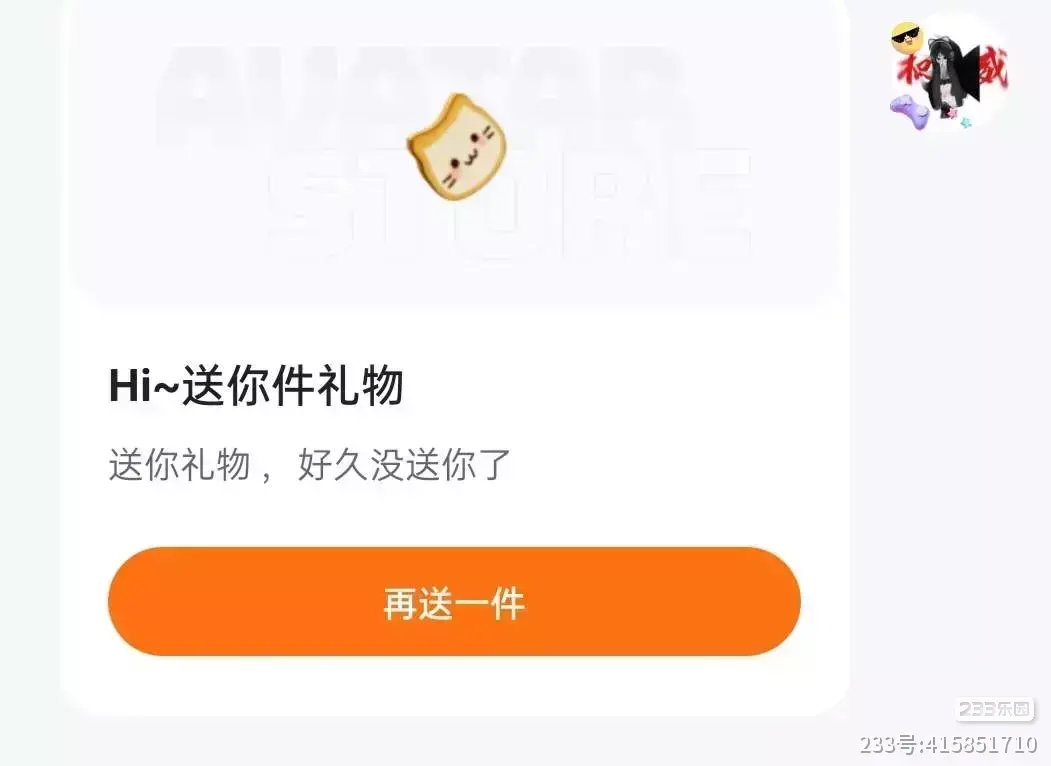Viewport: 1051px width, 766px height.
Task: Open the gift card preview banner area
Action: click(x=454, y=151)
